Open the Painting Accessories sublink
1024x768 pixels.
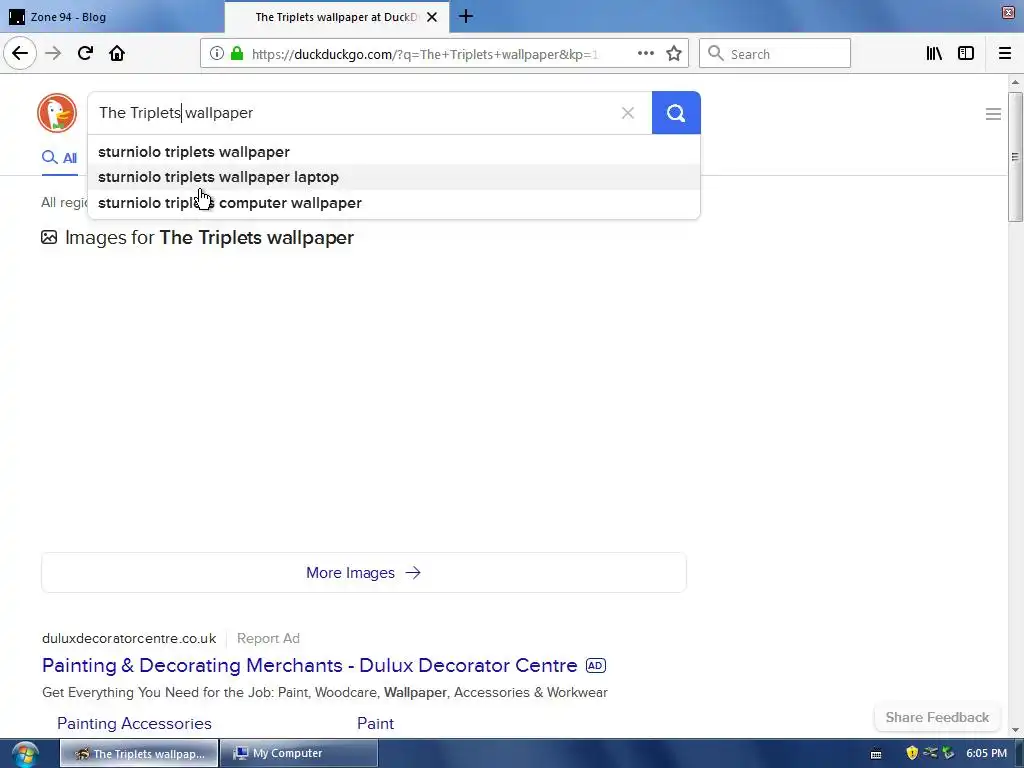(134, 724)
